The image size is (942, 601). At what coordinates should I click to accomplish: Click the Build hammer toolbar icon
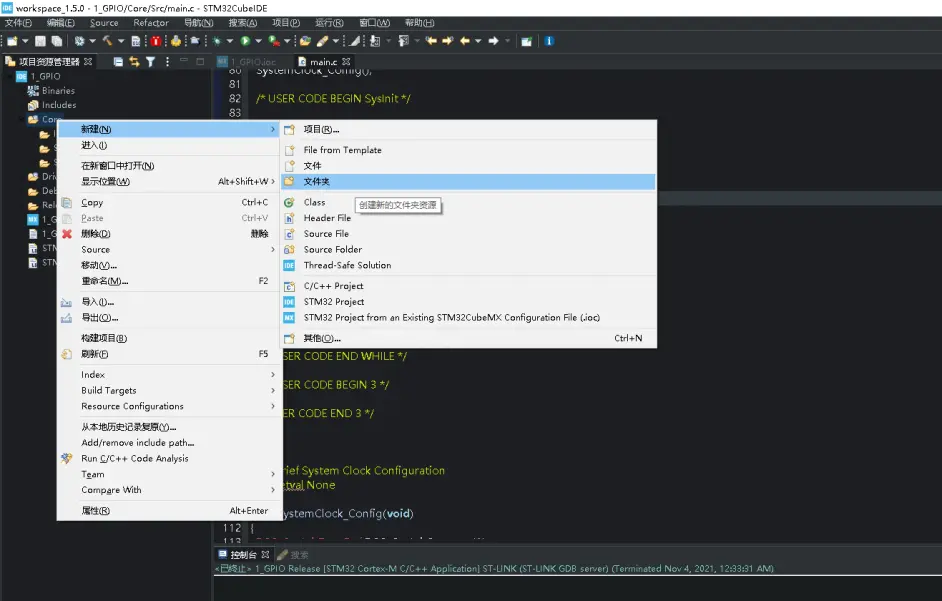click(107, 41)
